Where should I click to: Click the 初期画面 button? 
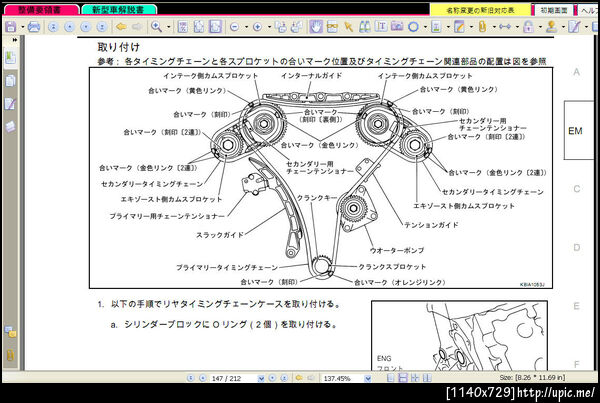(553, 10)
